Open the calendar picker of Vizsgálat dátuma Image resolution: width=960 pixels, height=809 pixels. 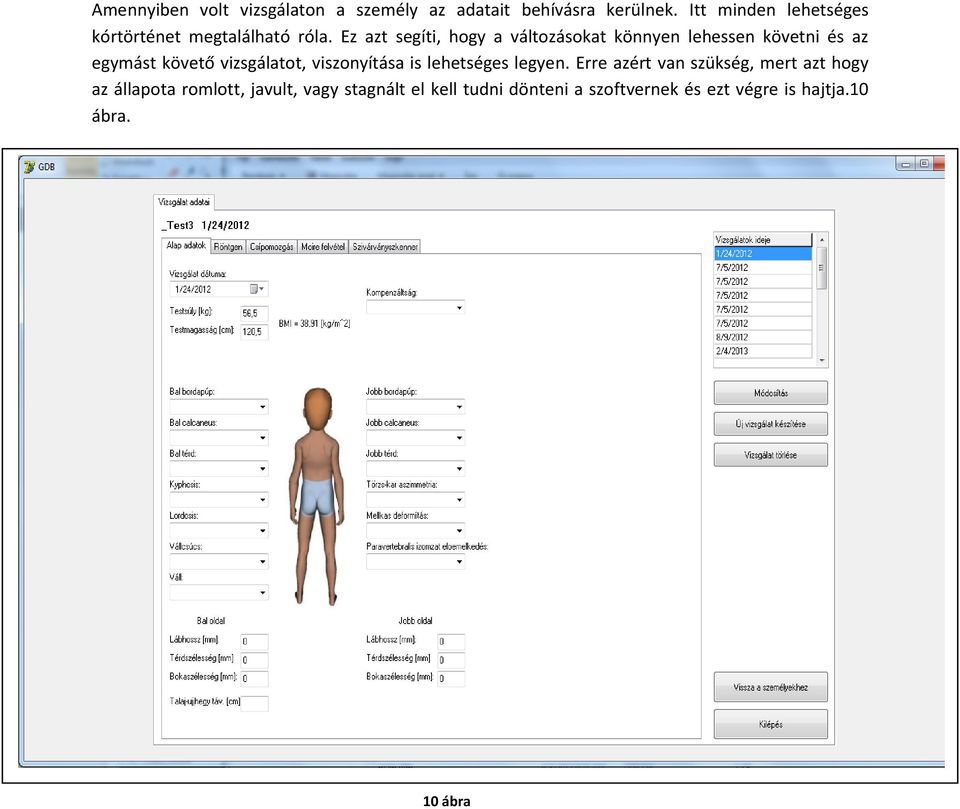click(x=257, y=289)
